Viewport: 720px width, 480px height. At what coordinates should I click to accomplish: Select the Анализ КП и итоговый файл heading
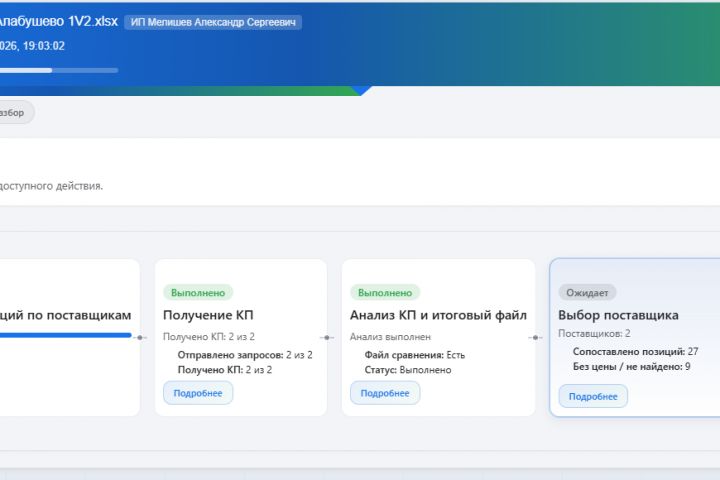(438, 315)
